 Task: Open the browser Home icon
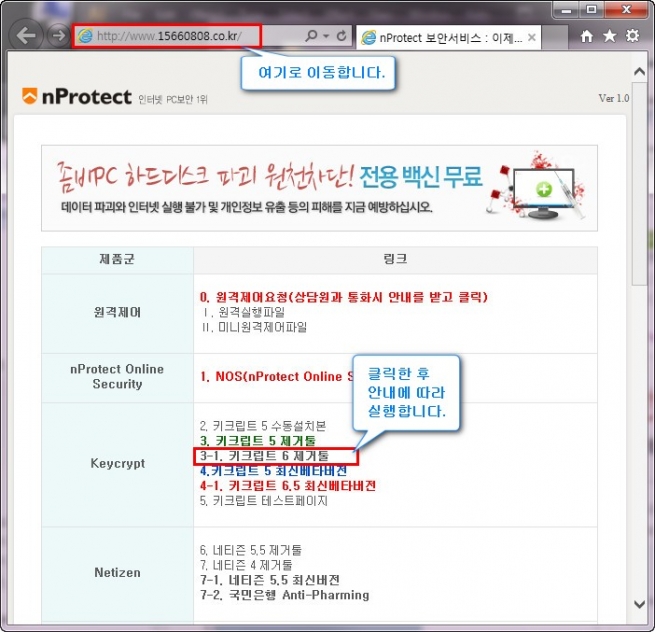pos(587,36)
